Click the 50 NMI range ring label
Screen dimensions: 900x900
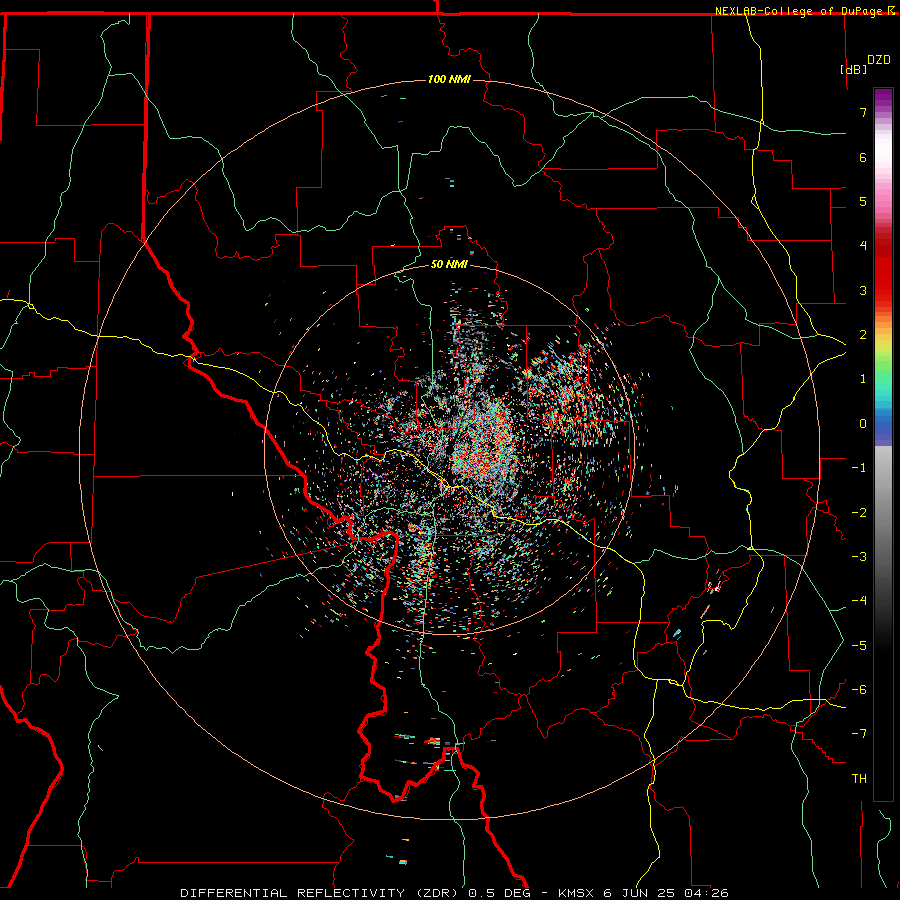click(449, 265)
